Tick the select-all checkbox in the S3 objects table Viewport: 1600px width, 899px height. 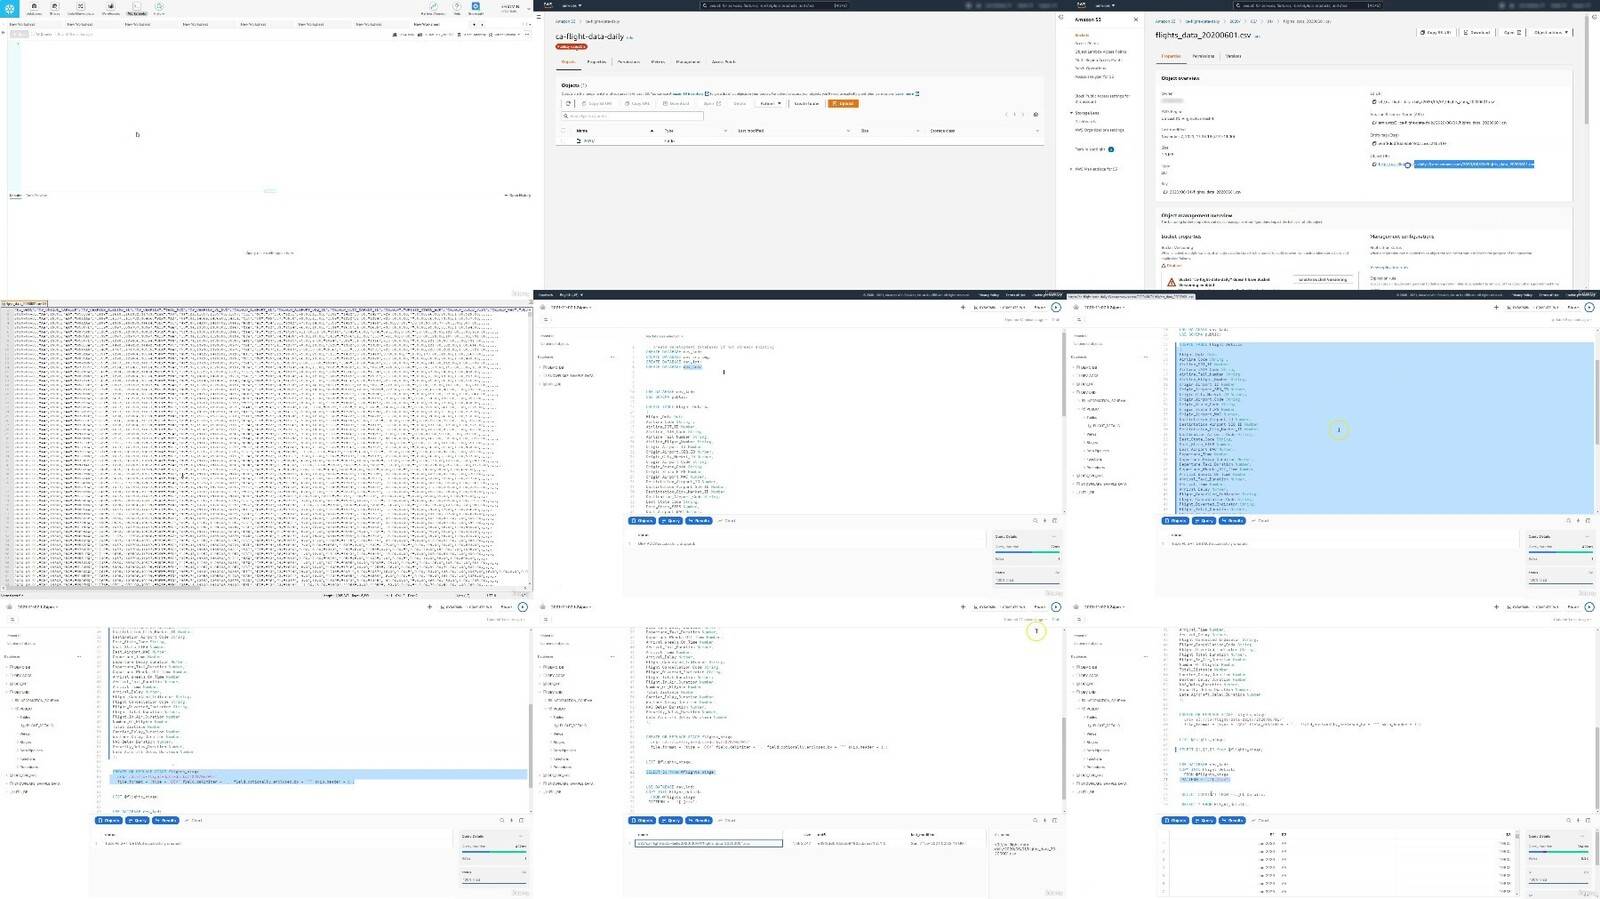point(563,130)
